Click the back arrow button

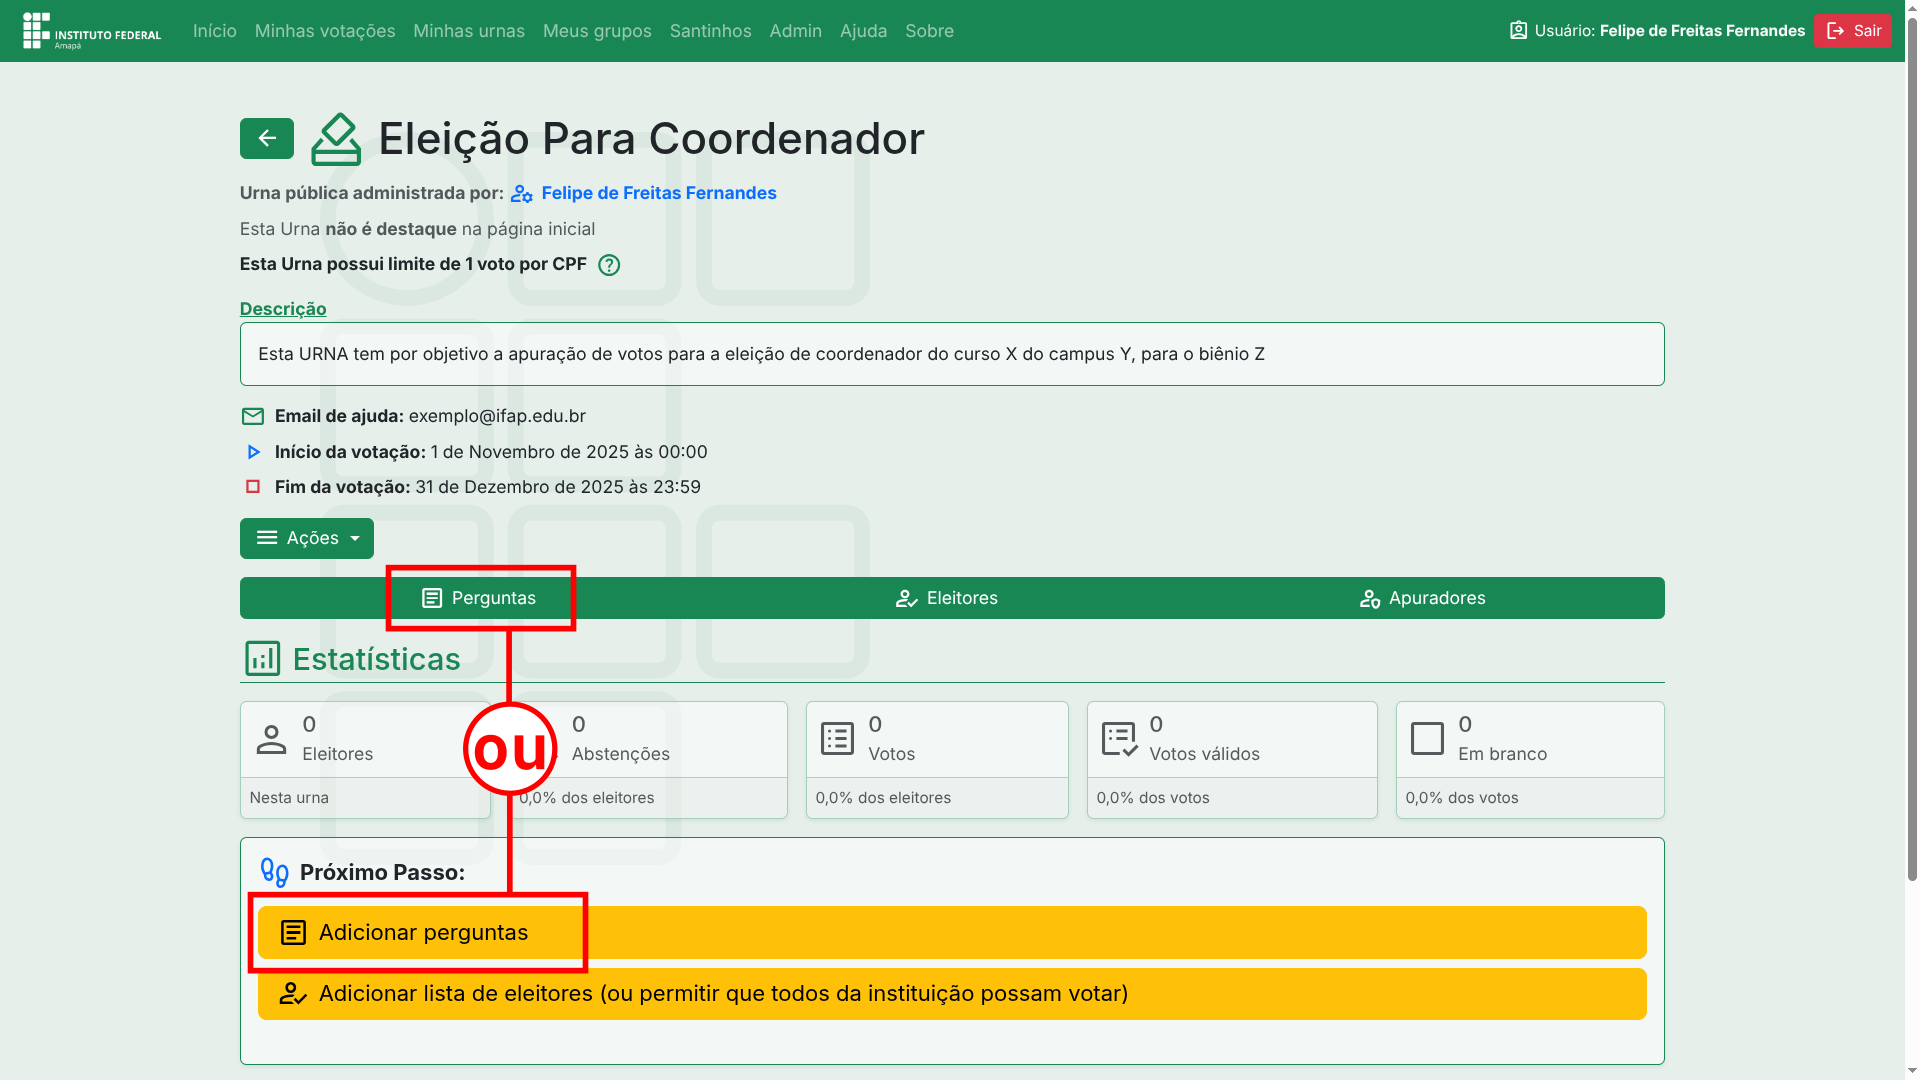[266, 138]
